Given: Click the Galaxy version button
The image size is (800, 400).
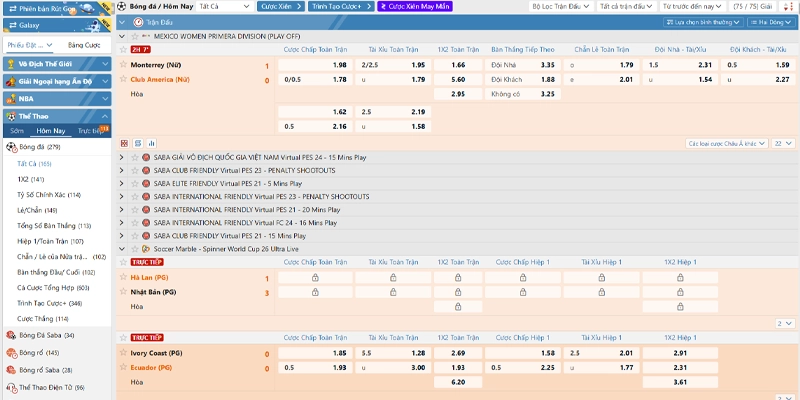Looking at the screenshot, I should click(x=57, y=25).
